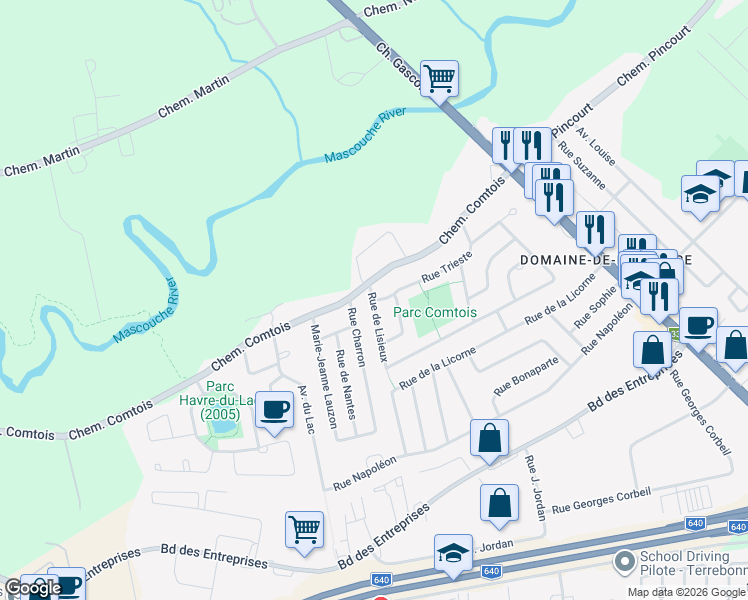Click Rue Napoléon label below Av. du Lac
The width and height of the screenshot is (748, 600).
[x=365, y=474]
